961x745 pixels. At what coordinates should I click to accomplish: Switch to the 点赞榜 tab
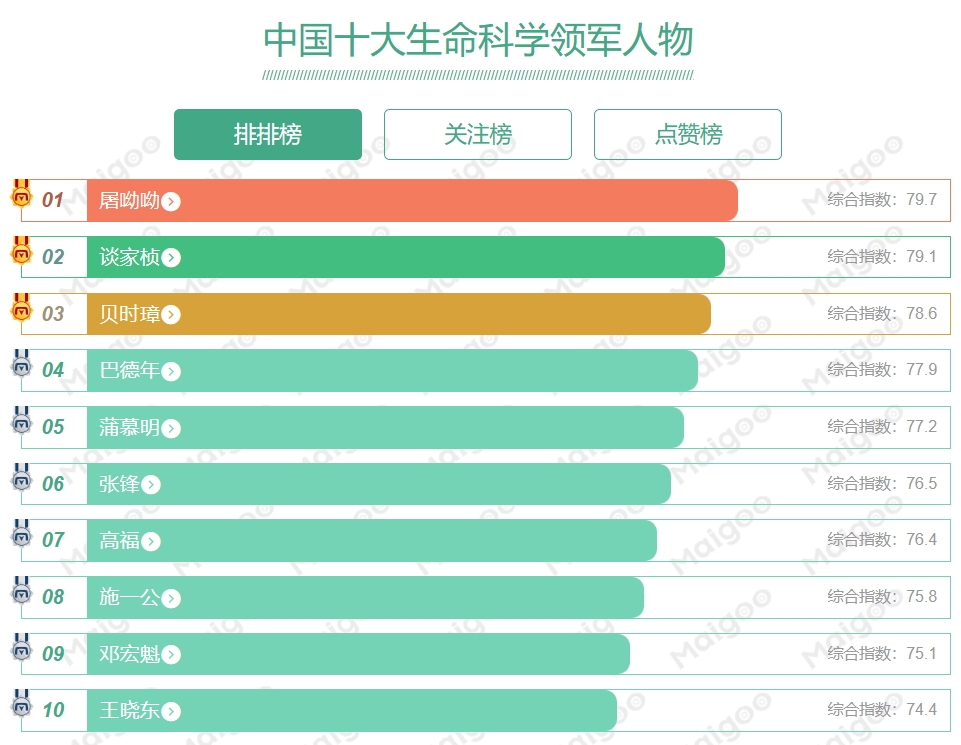pos(688,134)
